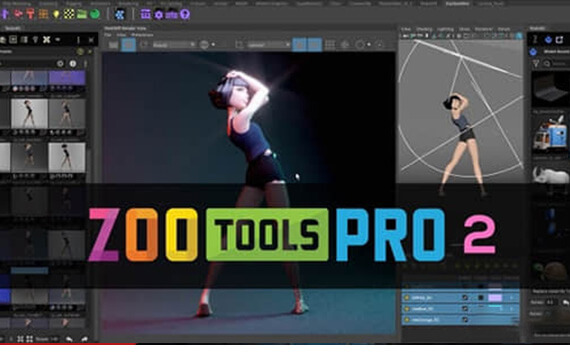The width and height of the screenshot is (570, 360).
Task: Toggle the second light row visibility icon
Action: 406,308
